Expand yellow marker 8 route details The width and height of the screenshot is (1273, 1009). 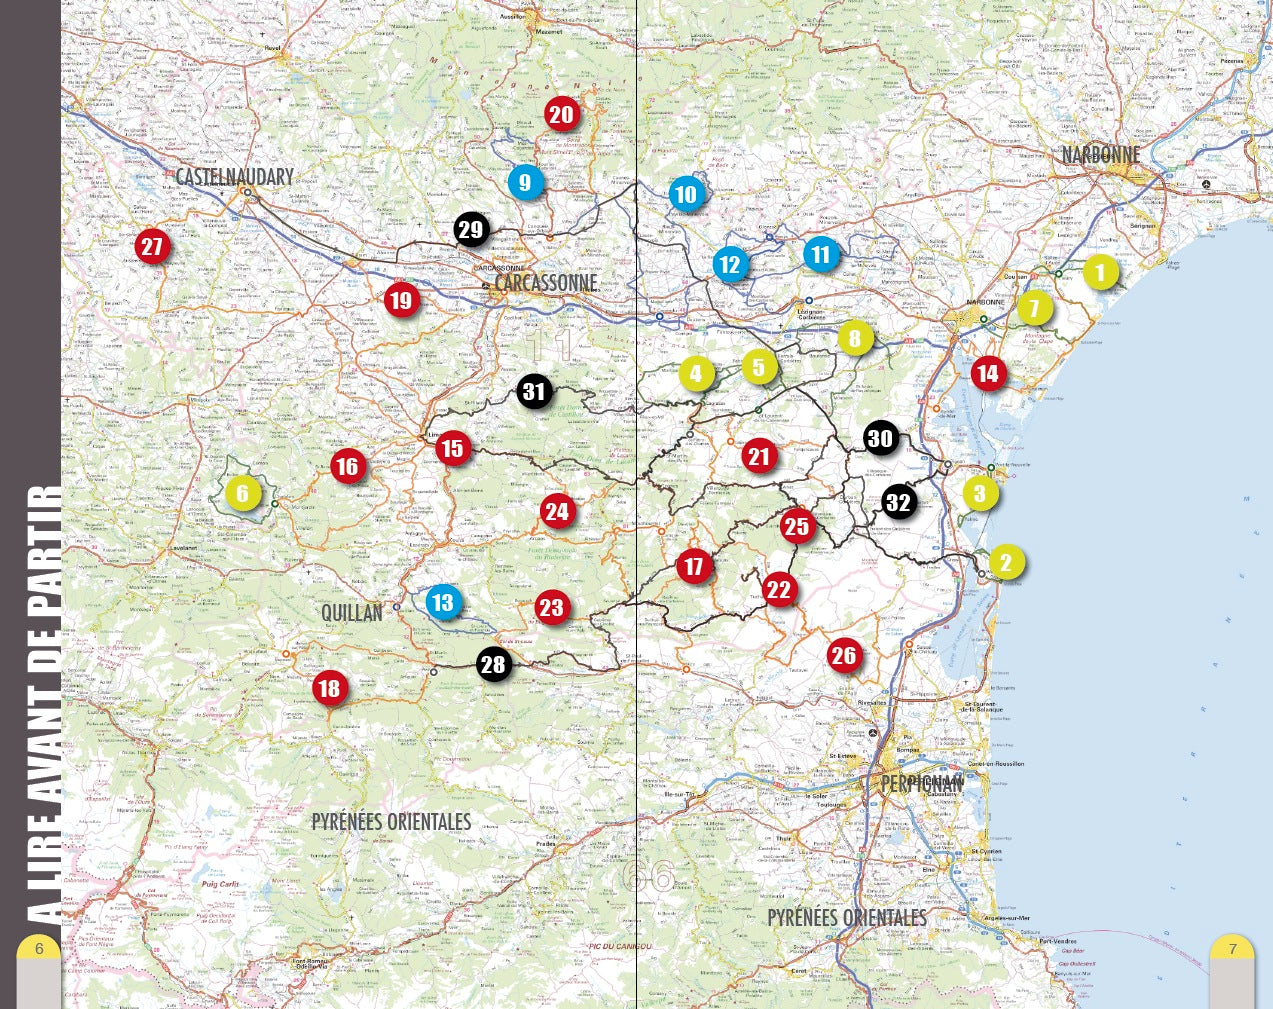pyautogui.click(x=855, y=338)
